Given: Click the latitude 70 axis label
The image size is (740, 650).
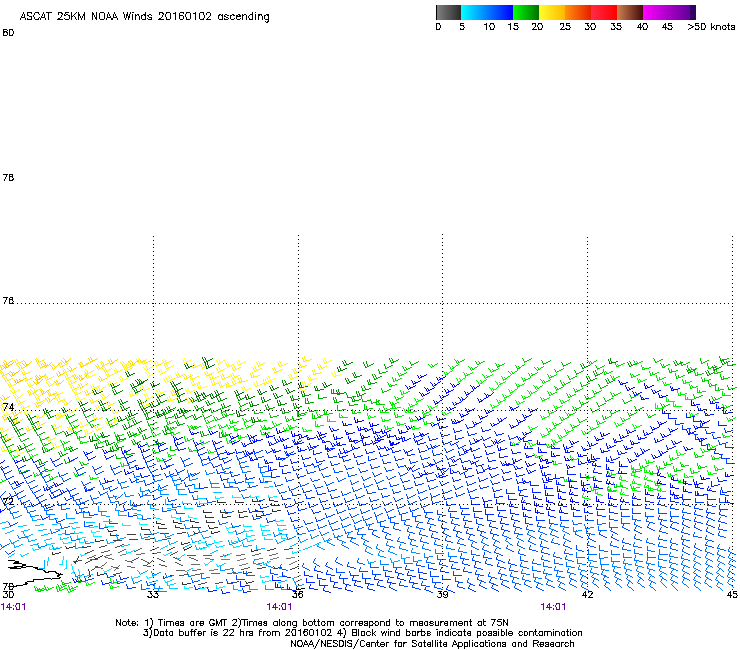Looking at the screenshot, I should tap(8, 586).
